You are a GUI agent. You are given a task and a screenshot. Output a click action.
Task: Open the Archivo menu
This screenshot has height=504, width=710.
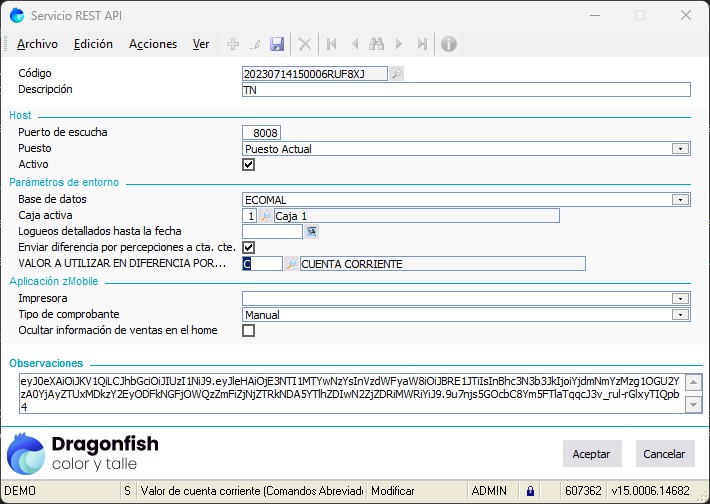[37, 44]
